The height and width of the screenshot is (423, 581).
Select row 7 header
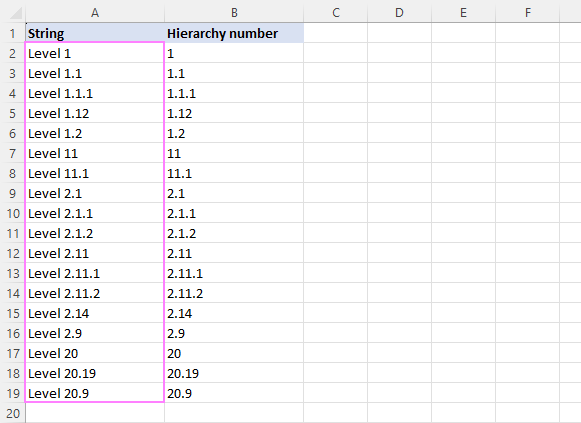13,153
